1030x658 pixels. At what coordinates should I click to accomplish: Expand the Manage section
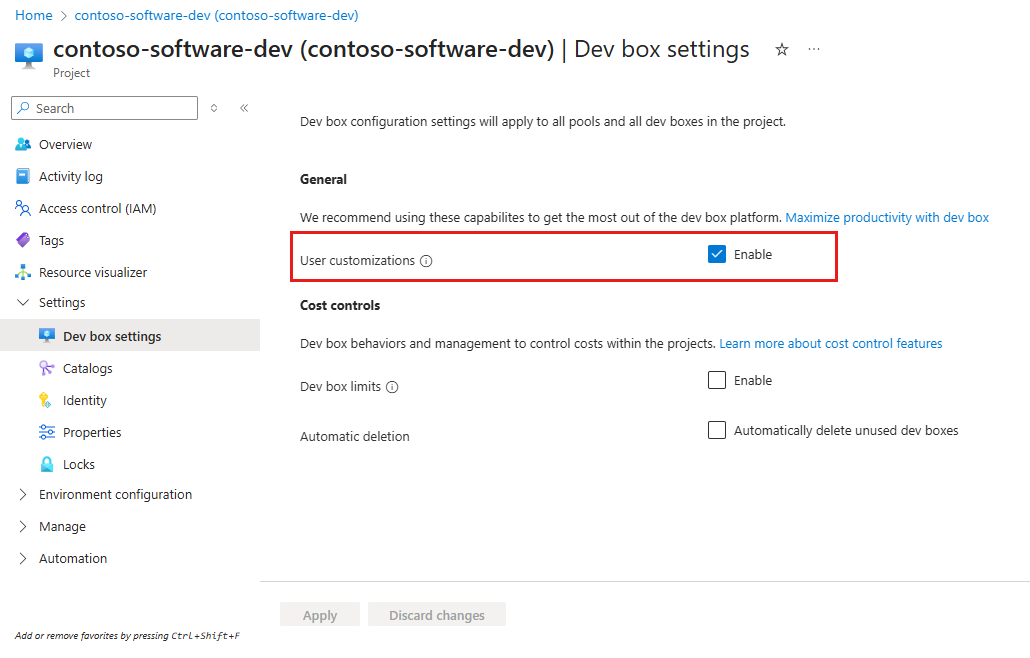(23, 527)
